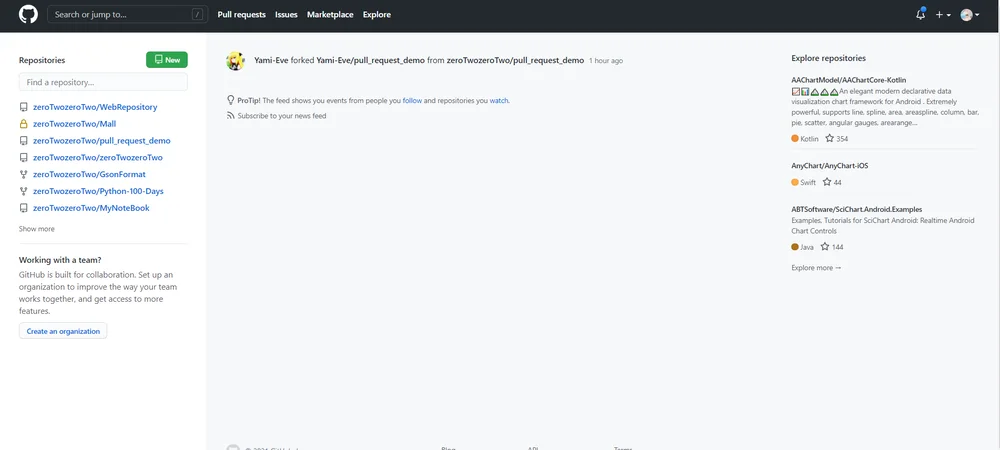Select repo icon beside pull_request_demo in sidebar
The height and width of the screenshot is (450, 1000).
coord(24,140)
